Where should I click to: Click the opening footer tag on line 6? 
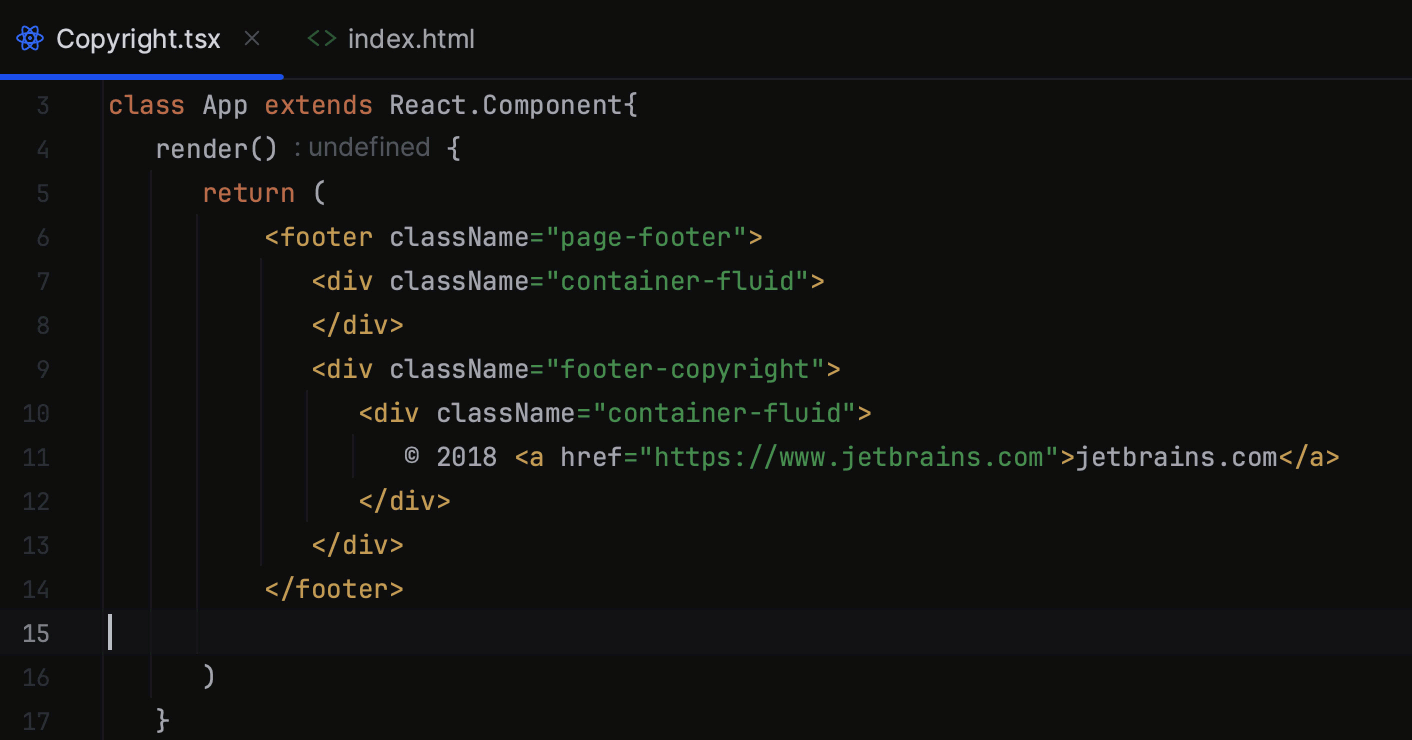318,236
